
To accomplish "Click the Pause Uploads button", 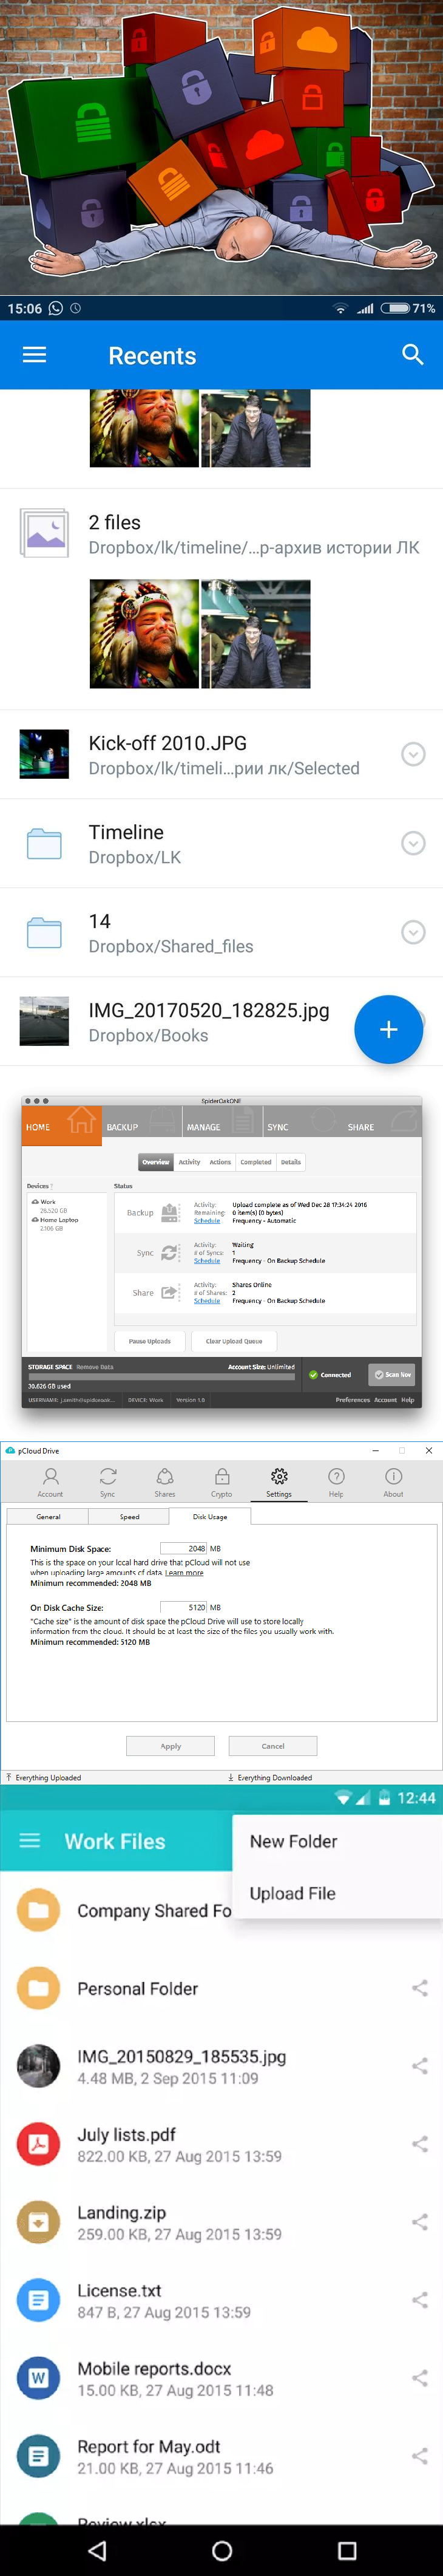I will pyautogui.click(x=150, y=1341).
